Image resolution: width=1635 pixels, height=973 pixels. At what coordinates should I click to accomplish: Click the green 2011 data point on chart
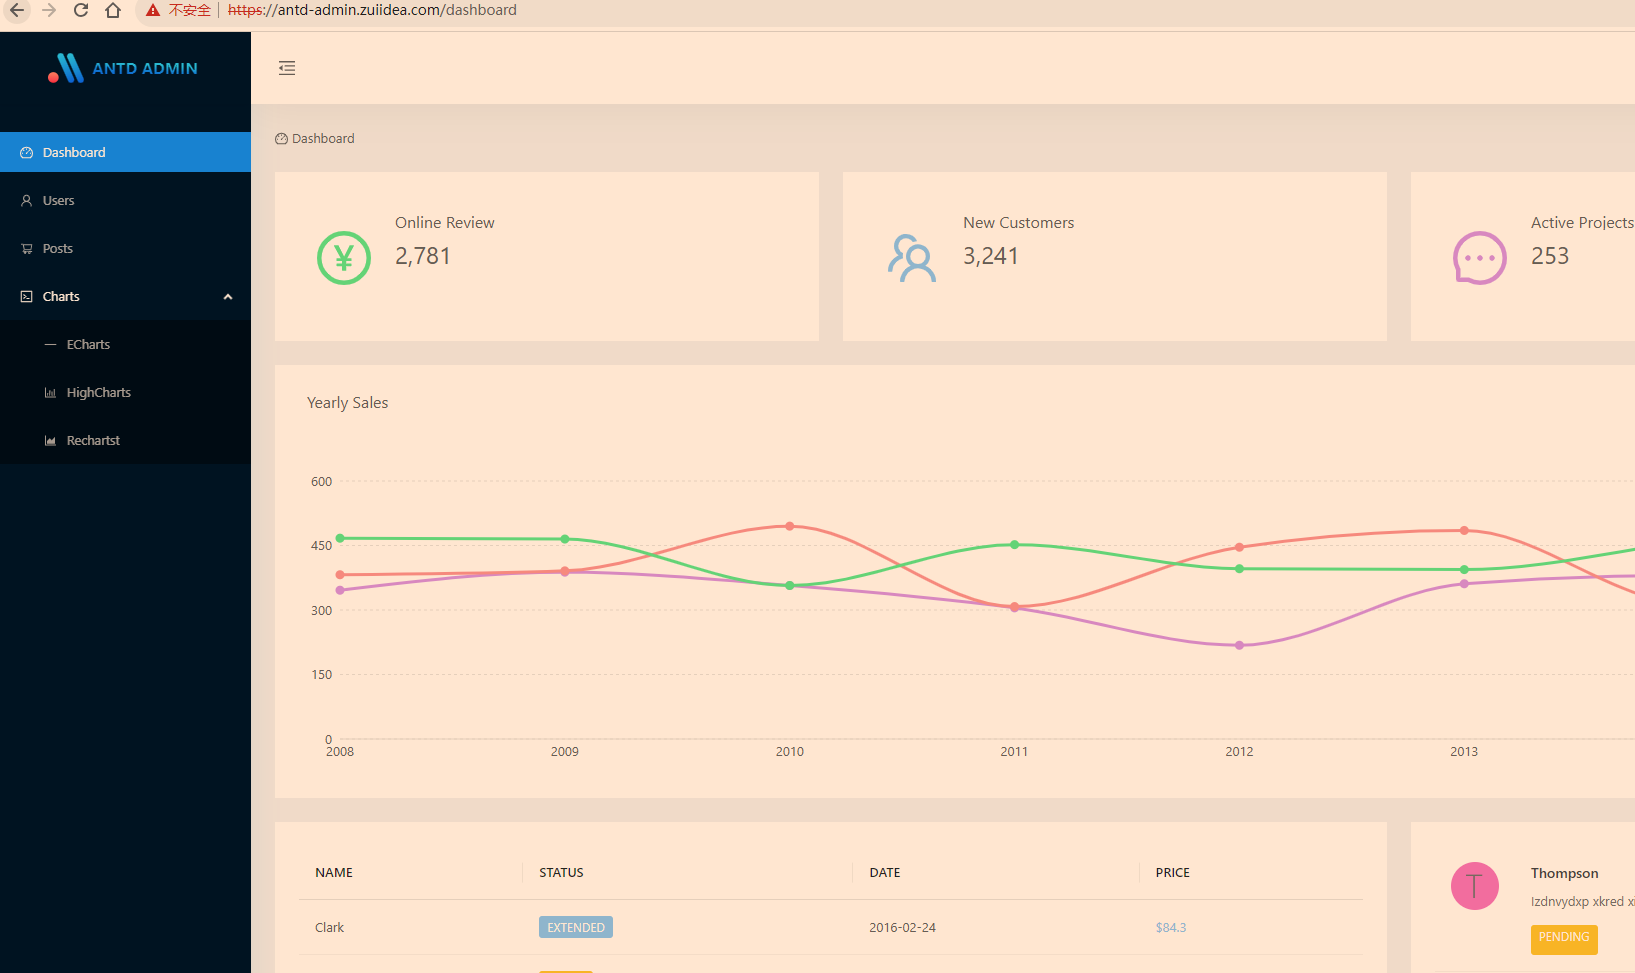1014,545
